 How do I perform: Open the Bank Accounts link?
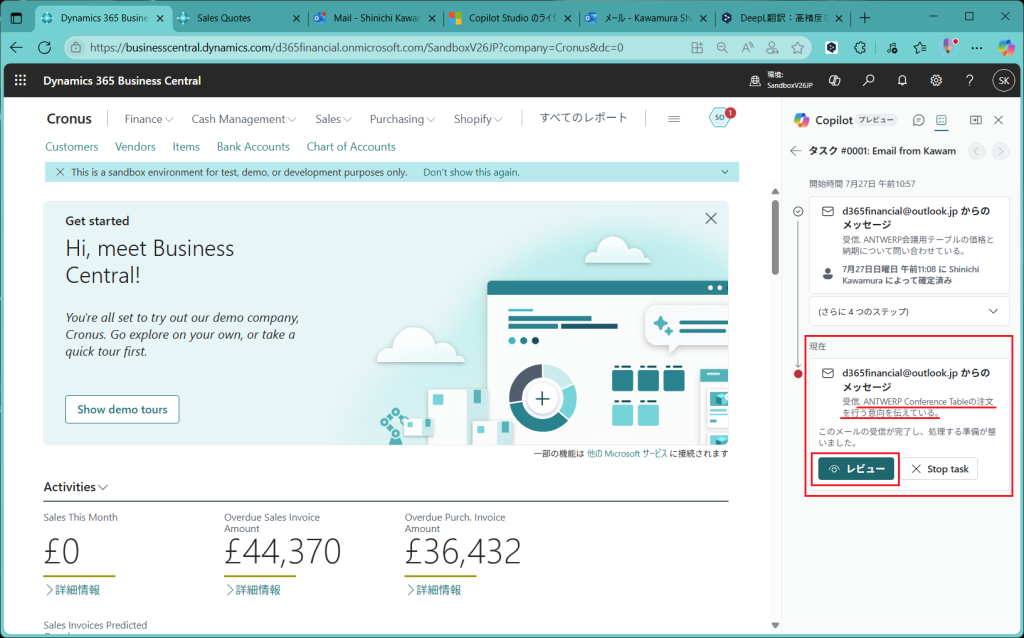[x=253, y=147]
